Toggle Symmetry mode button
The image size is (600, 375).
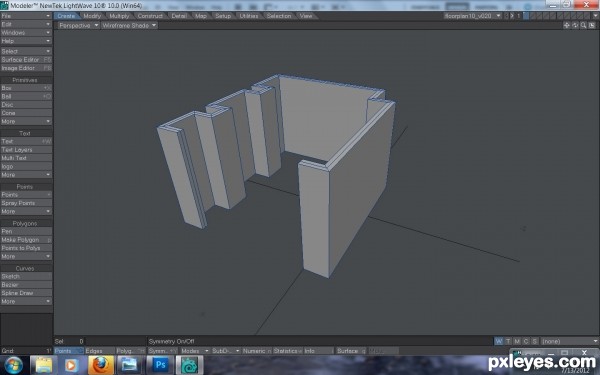click(x=162, y=351)
